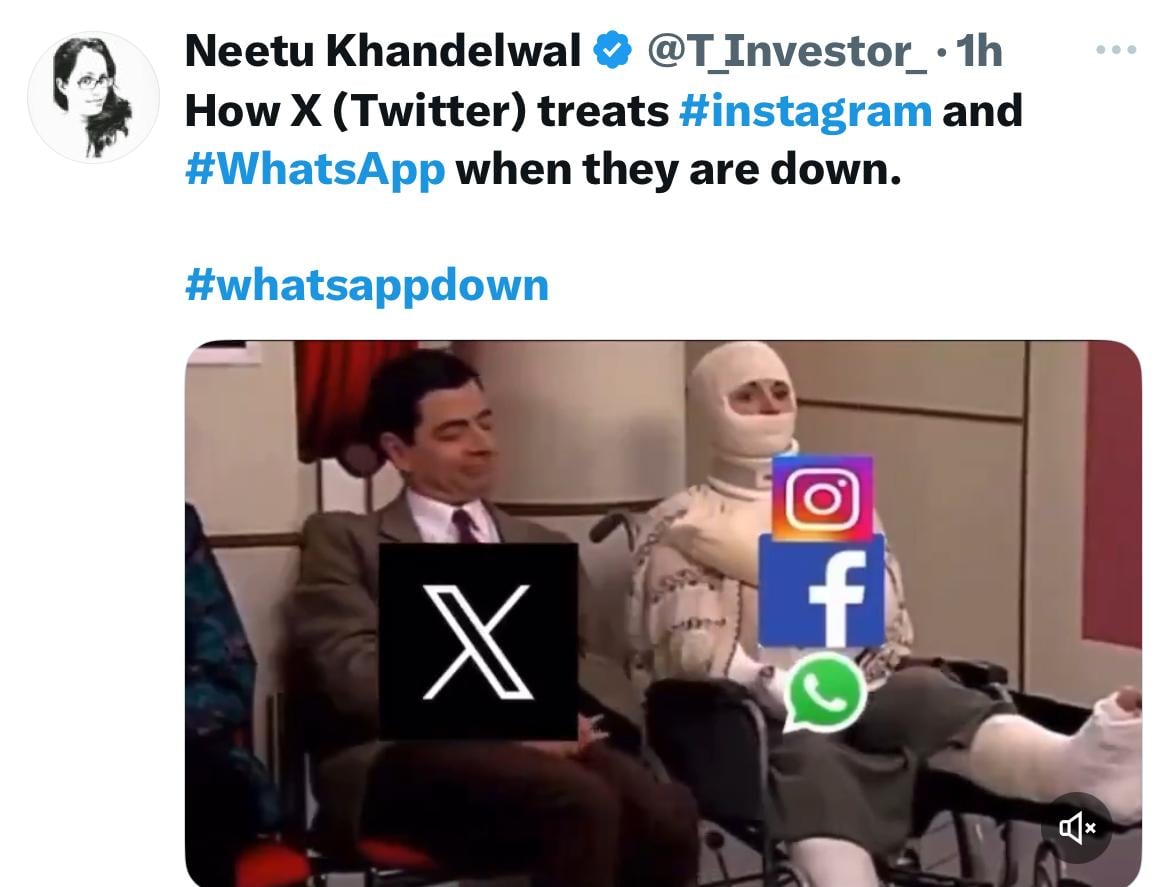The image size is (1170, 887).
Task: Open Neetu Khandelwal's profile picture
Action: [x=93, y=97]
